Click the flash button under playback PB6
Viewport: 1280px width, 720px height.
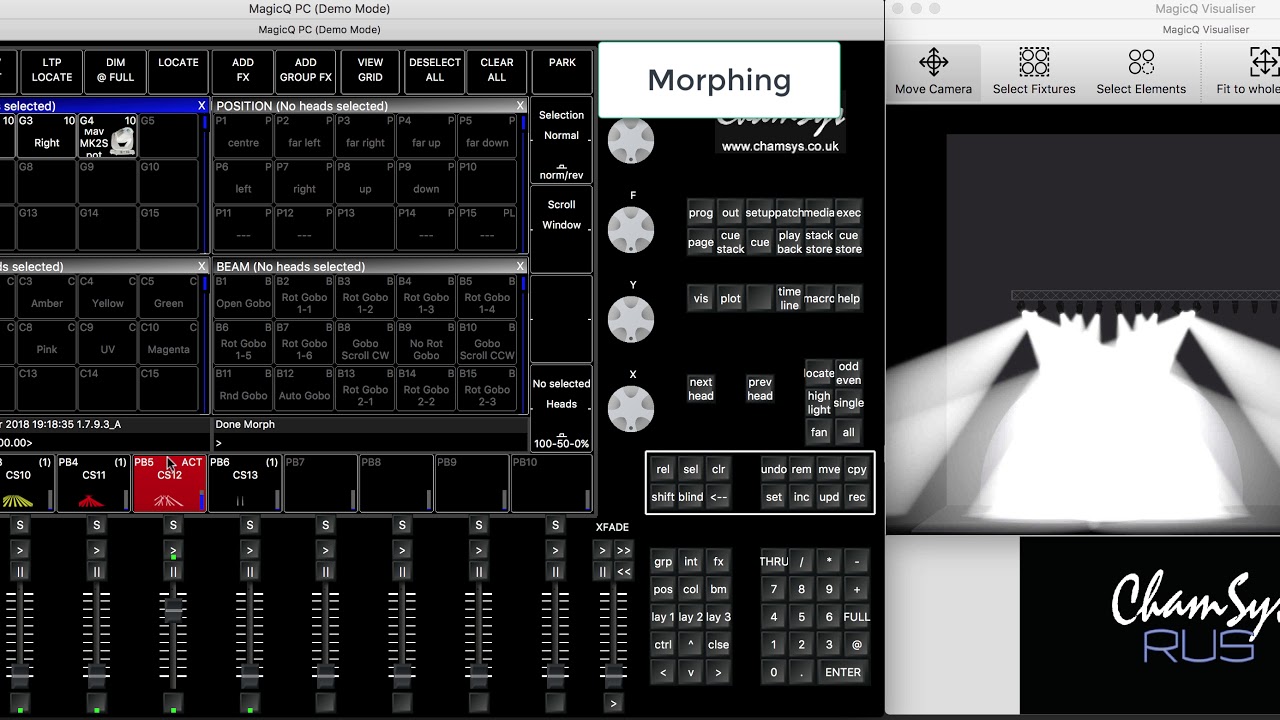[x=250, y=702]
